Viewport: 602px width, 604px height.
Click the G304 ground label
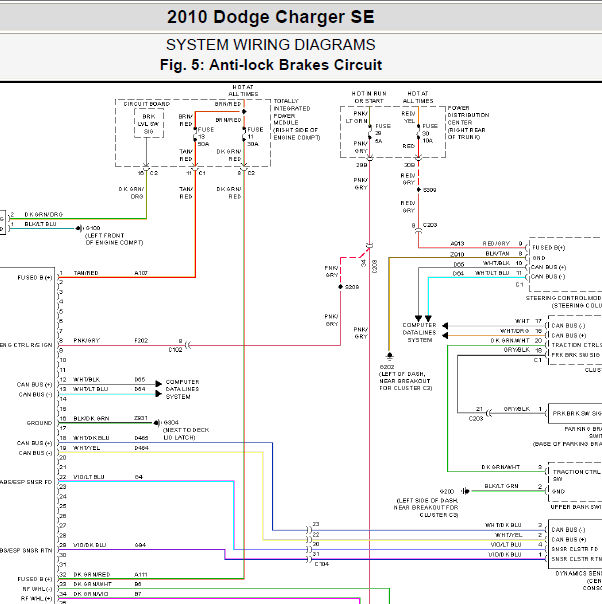point(171,423)
